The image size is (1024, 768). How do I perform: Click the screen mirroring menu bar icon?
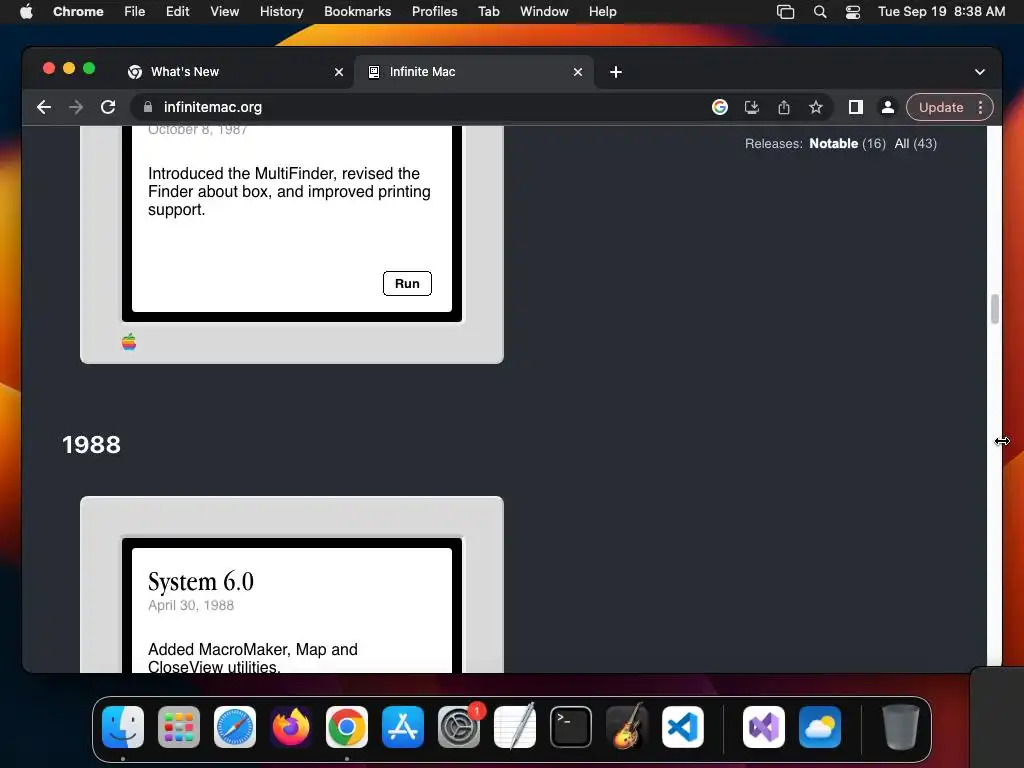click(x=786, y=12)
